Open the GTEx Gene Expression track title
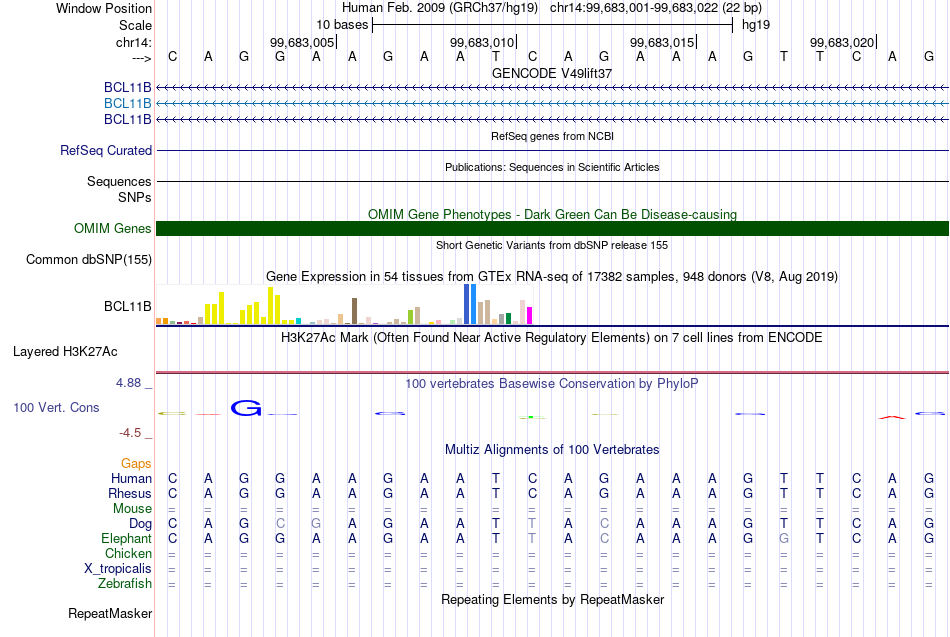The image size is (950, 637). click(552, 276)
